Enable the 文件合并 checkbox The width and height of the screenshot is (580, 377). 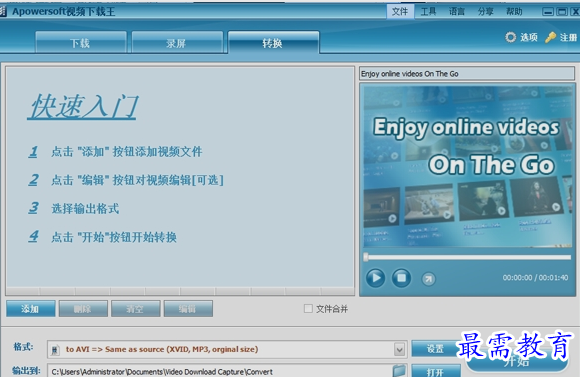[308, 309]
